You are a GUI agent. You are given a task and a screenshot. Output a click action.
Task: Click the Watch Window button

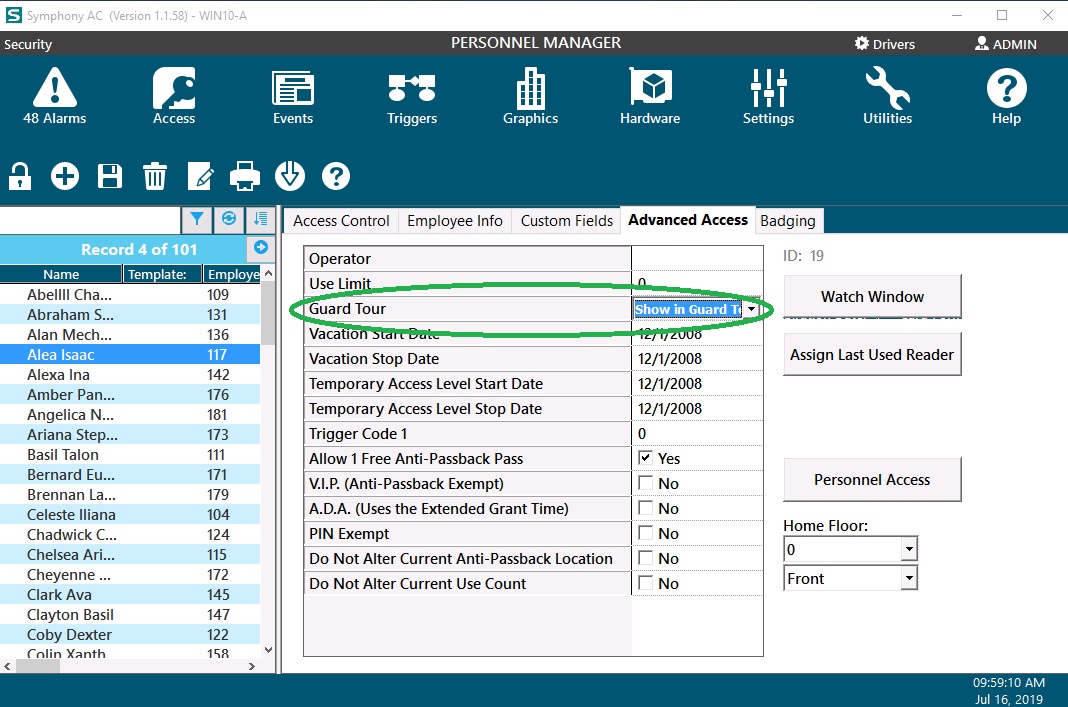coord(873,296)
